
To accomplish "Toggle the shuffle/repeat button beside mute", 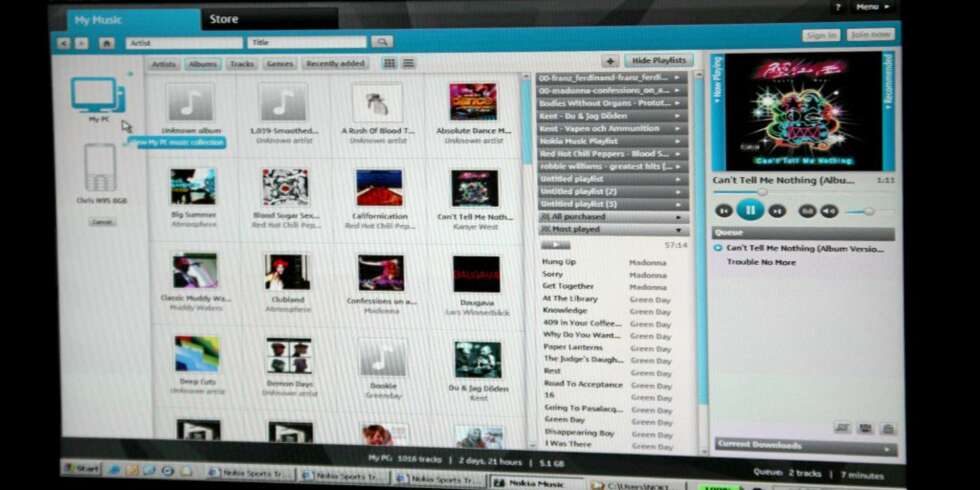I will [x=807, y=211].
